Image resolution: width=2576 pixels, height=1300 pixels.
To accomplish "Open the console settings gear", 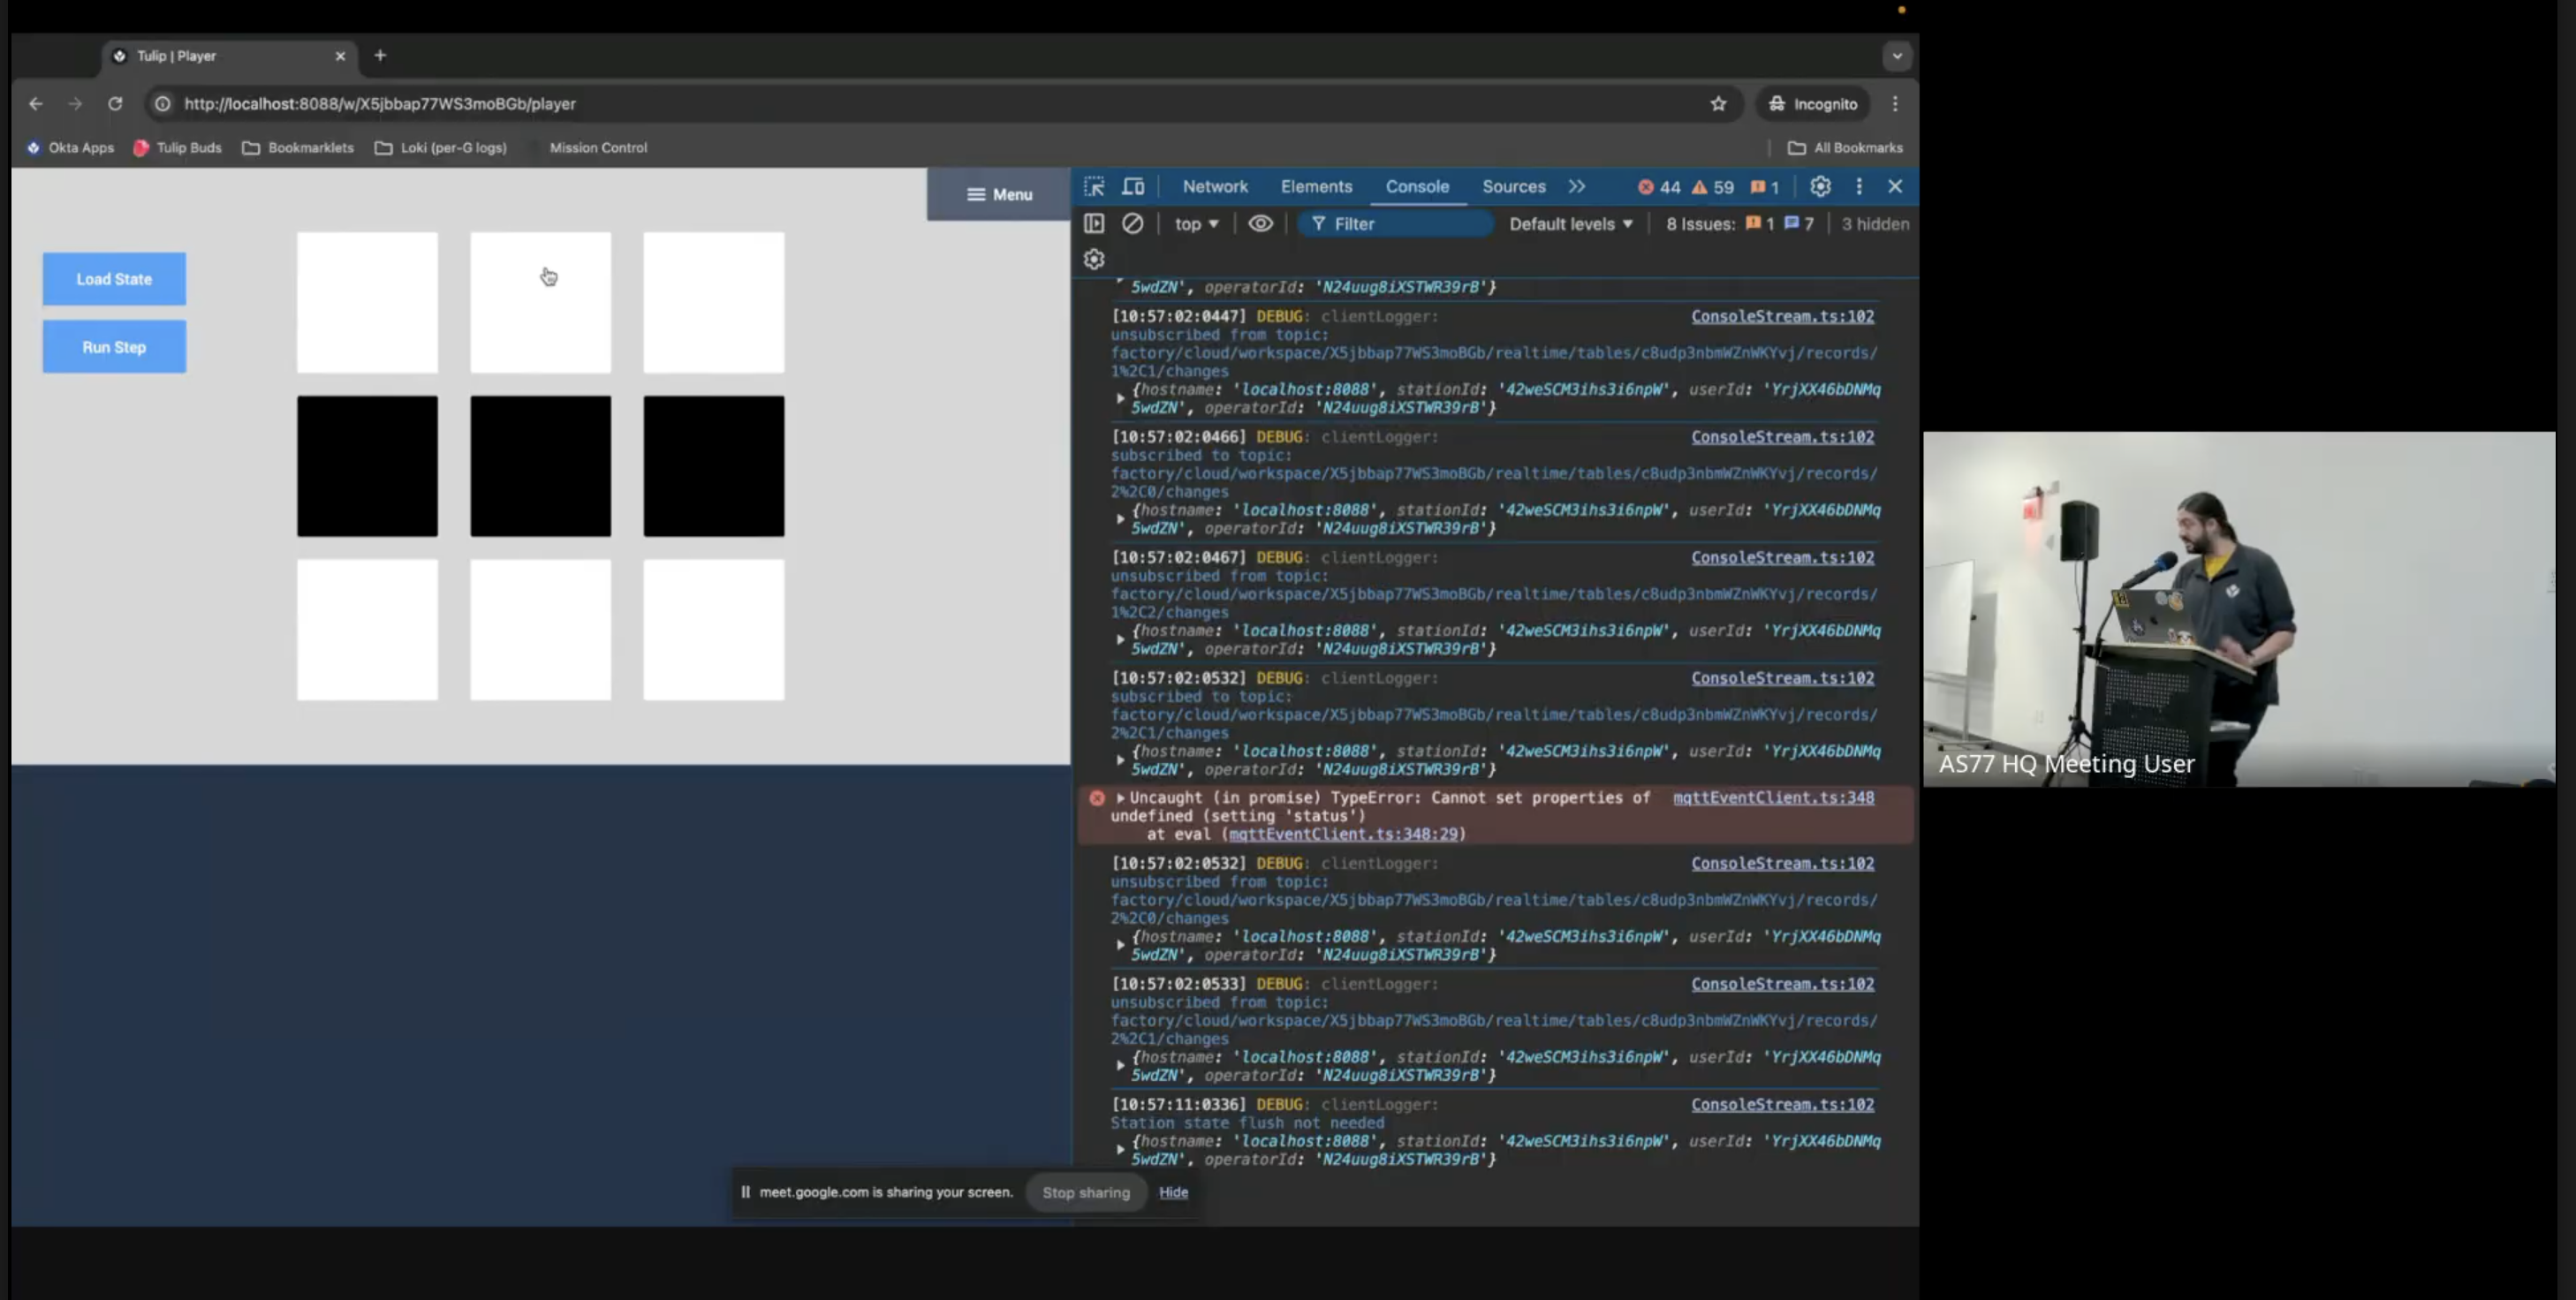I will click(x=1093, y=259).
